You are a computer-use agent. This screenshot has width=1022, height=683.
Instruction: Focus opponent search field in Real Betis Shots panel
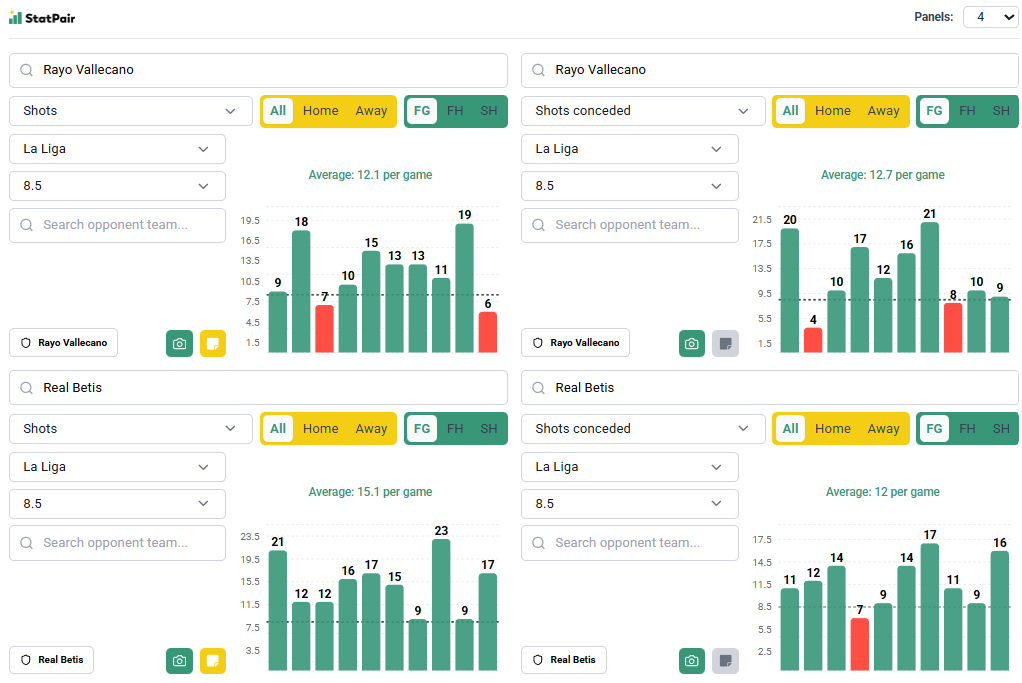coord(117,543)
